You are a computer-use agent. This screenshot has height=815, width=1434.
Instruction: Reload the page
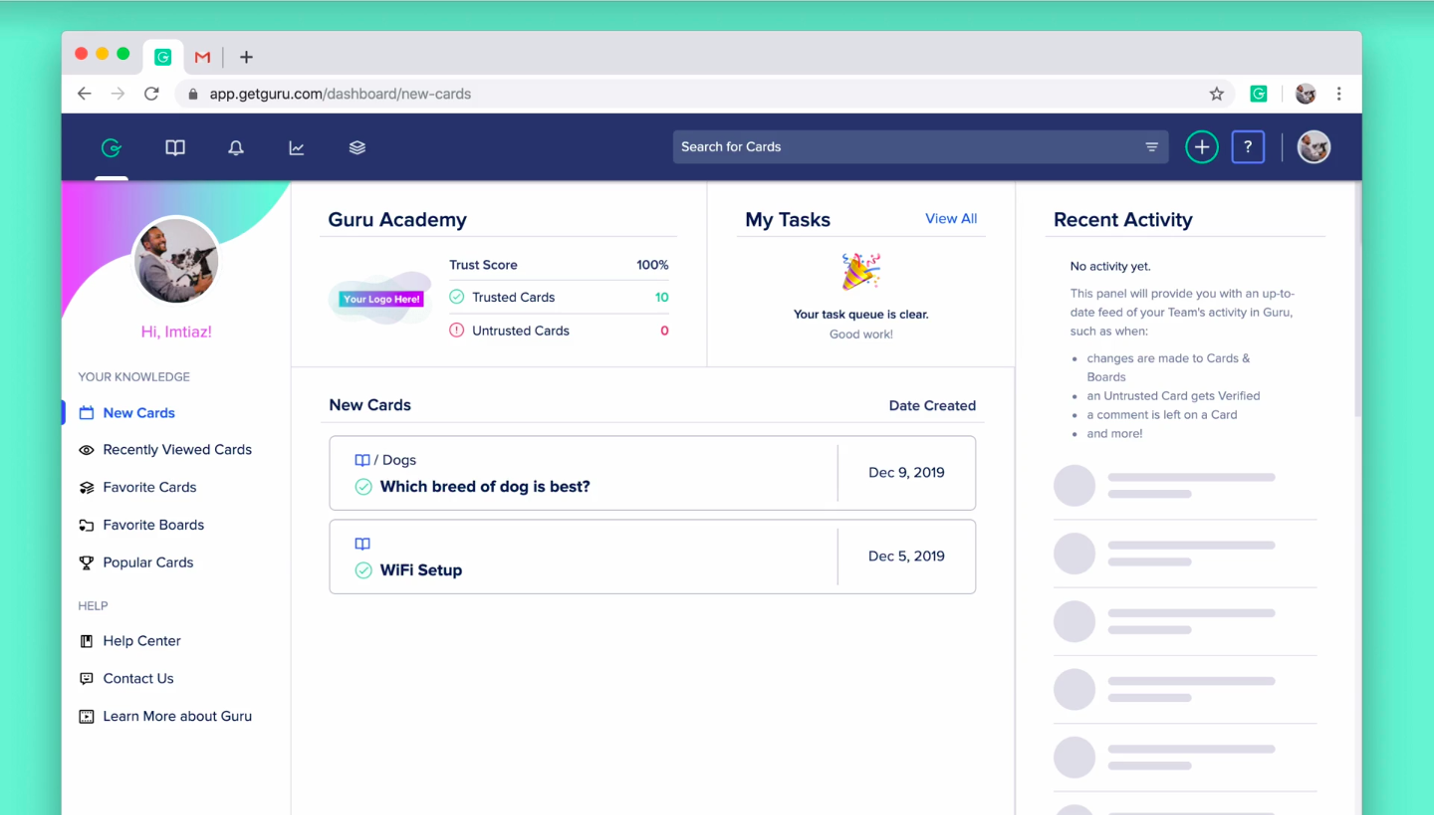click(x=152, y=94)
